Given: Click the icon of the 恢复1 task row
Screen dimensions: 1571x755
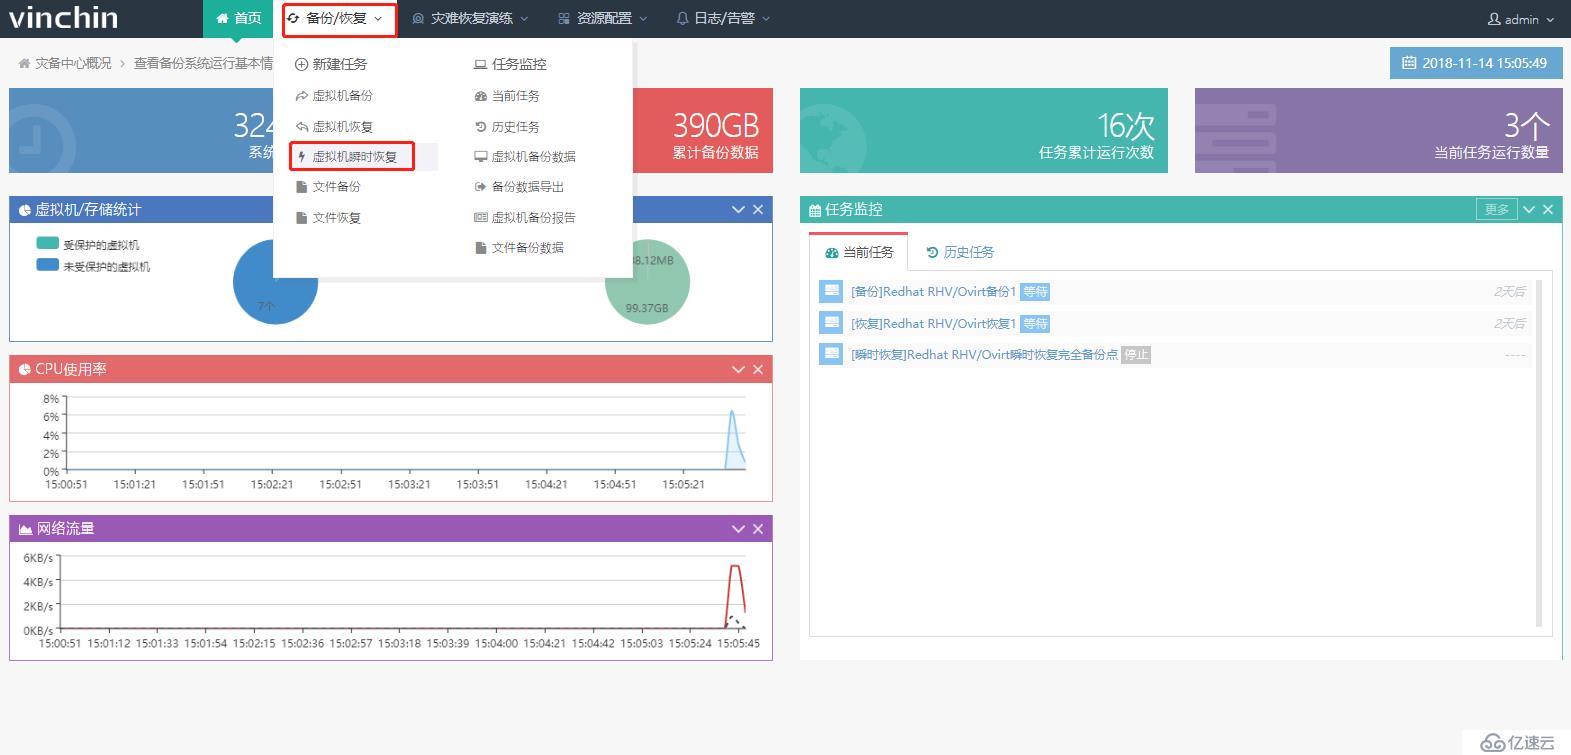Looking at the screenshot, I should (x=830, y=323).
